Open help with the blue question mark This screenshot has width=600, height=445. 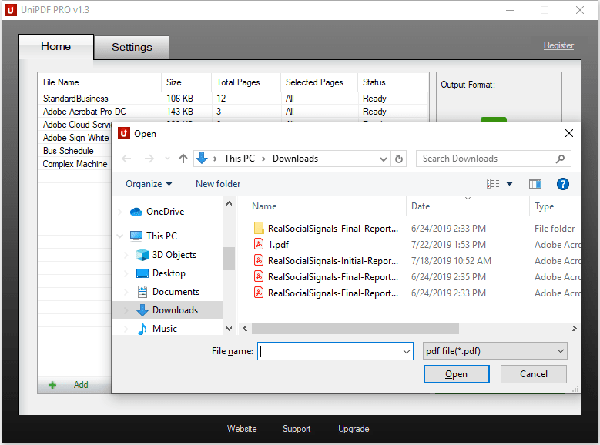click(x=562, y=184)
